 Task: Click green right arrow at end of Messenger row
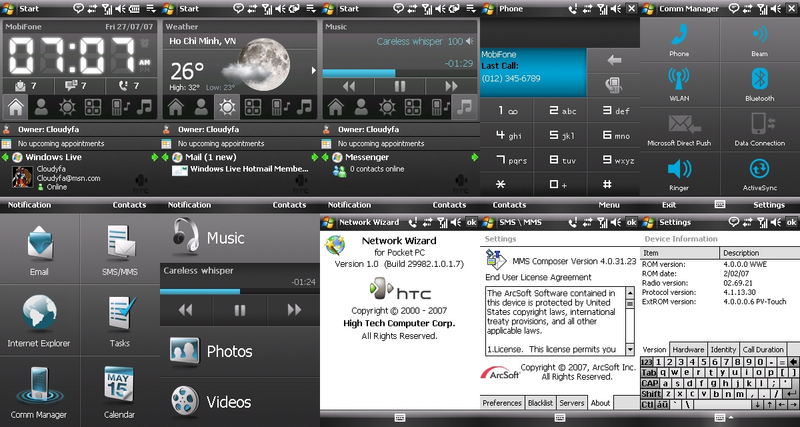tap(475, 157)
